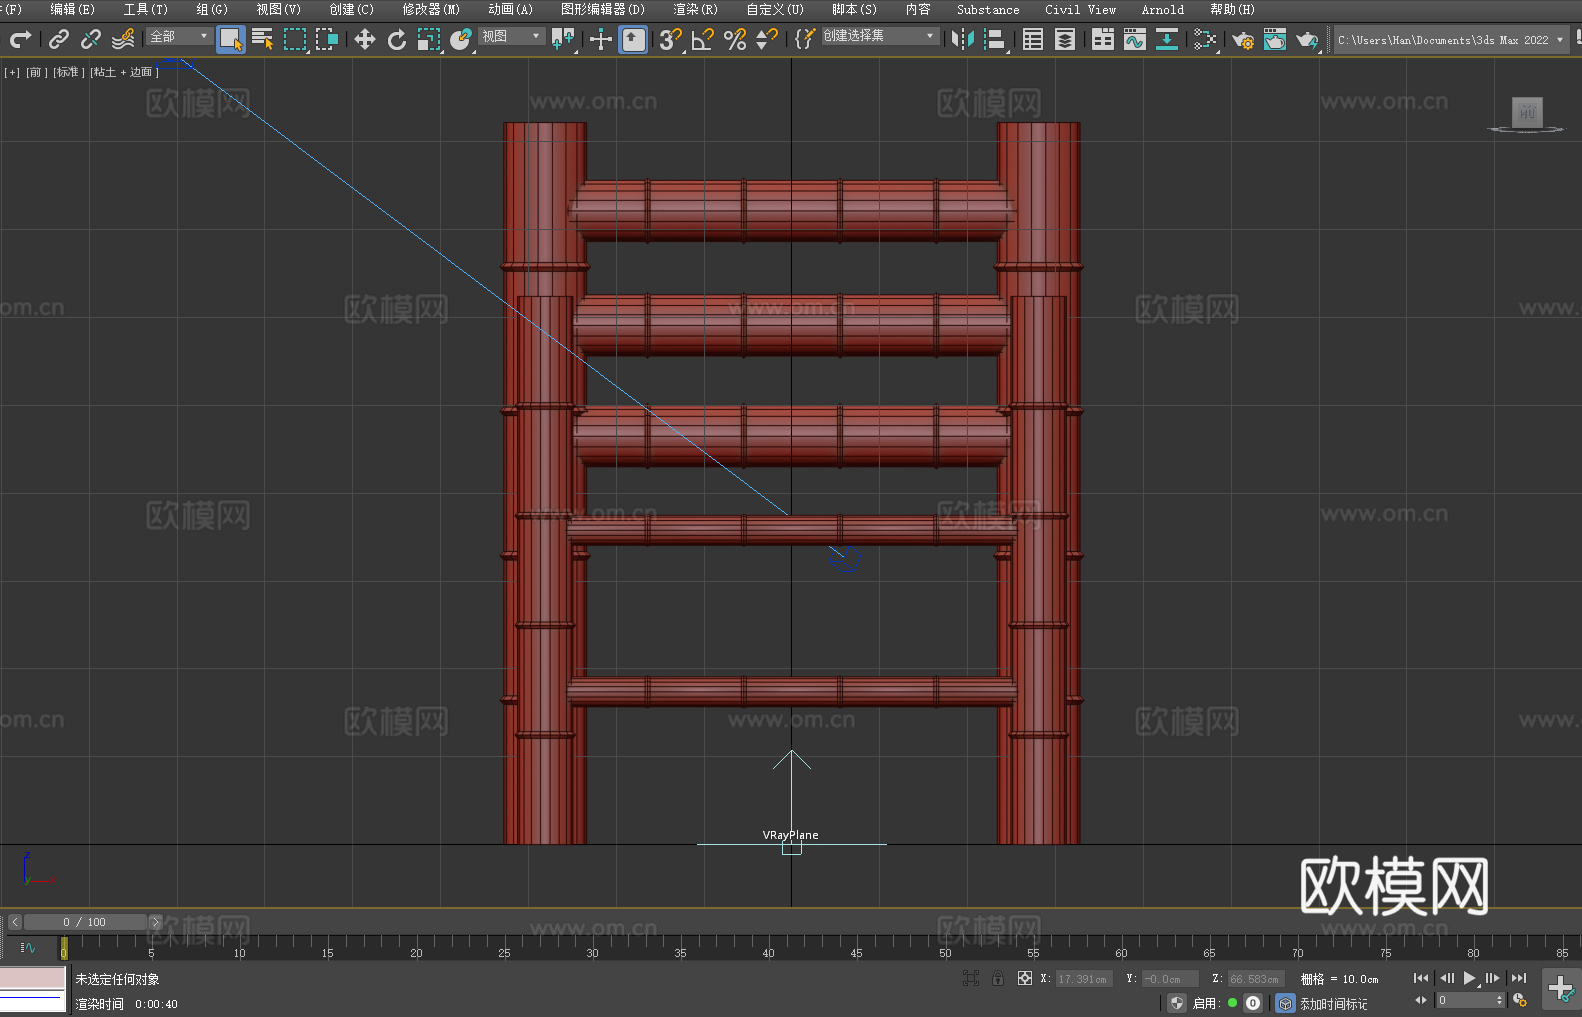Screen dimensions: 1582x1017
Task: Toggle keyboard shortcut override button
Action: point(634,39)
